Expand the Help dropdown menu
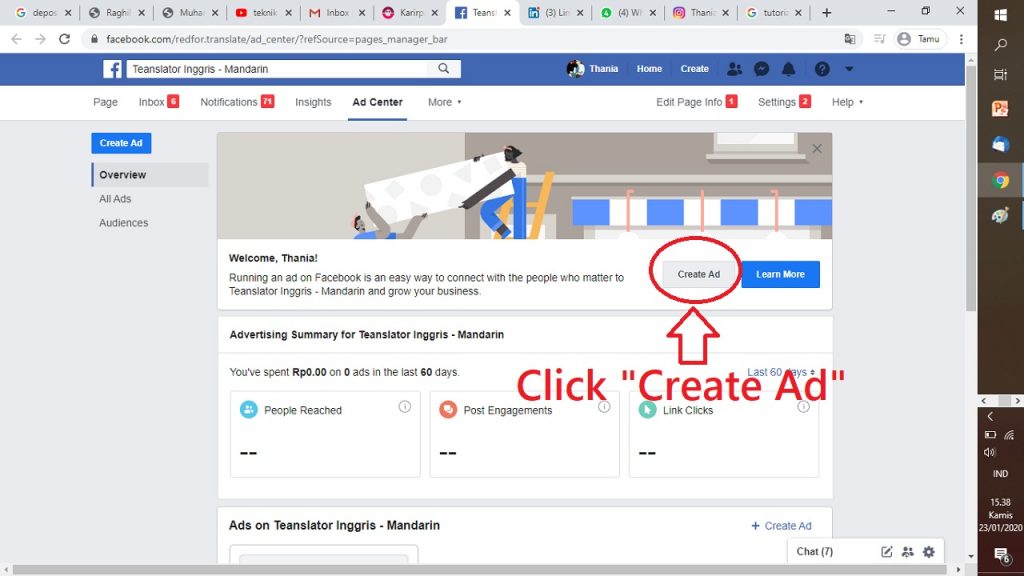 click(x=847, y=102)
